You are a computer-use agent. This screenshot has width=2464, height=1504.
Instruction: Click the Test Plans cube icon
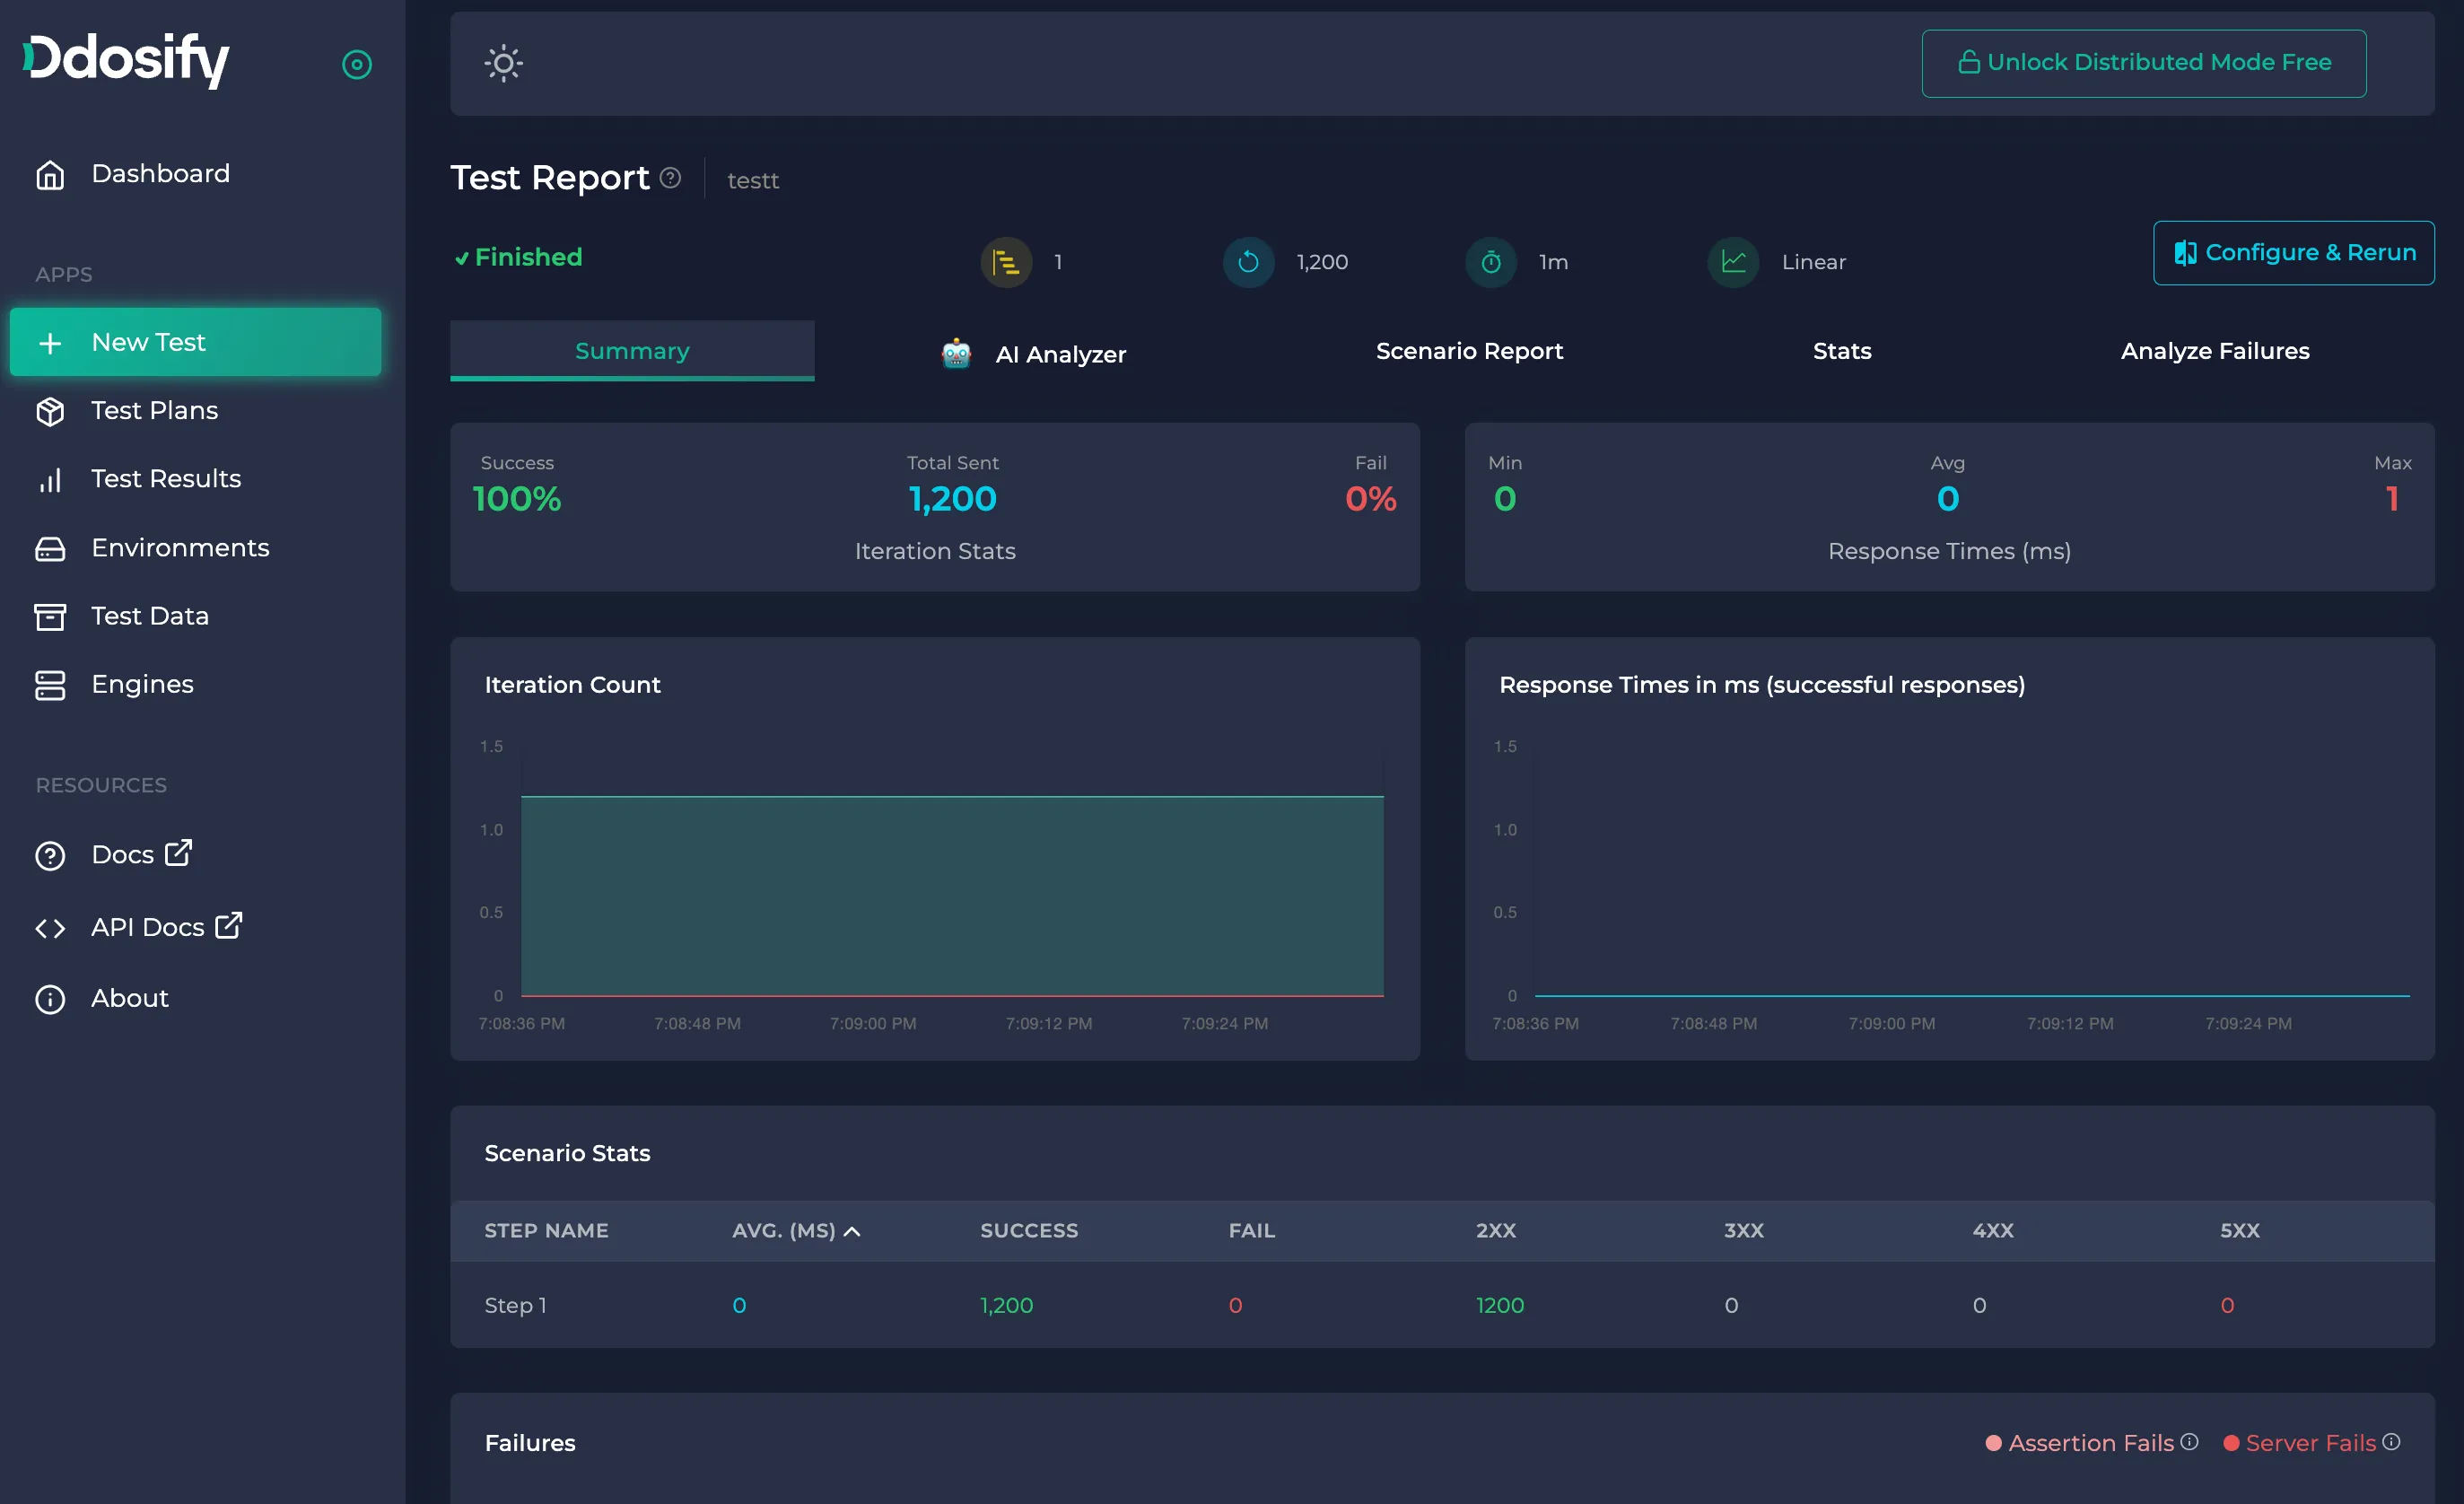tap(50, 411)
